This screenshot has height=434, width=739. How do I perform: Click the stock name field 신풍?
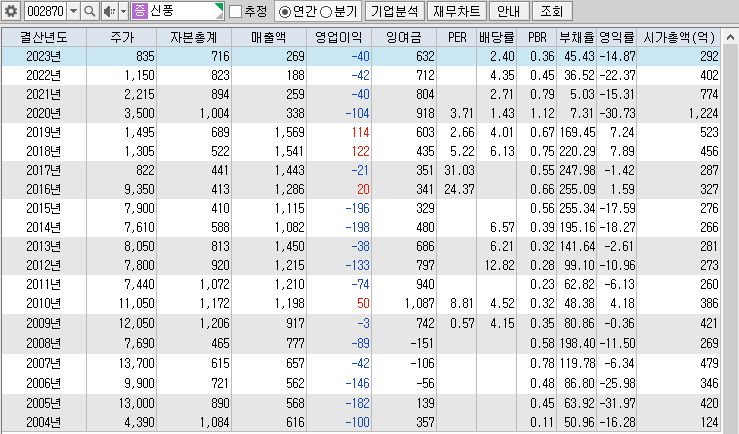pos(177,11)
